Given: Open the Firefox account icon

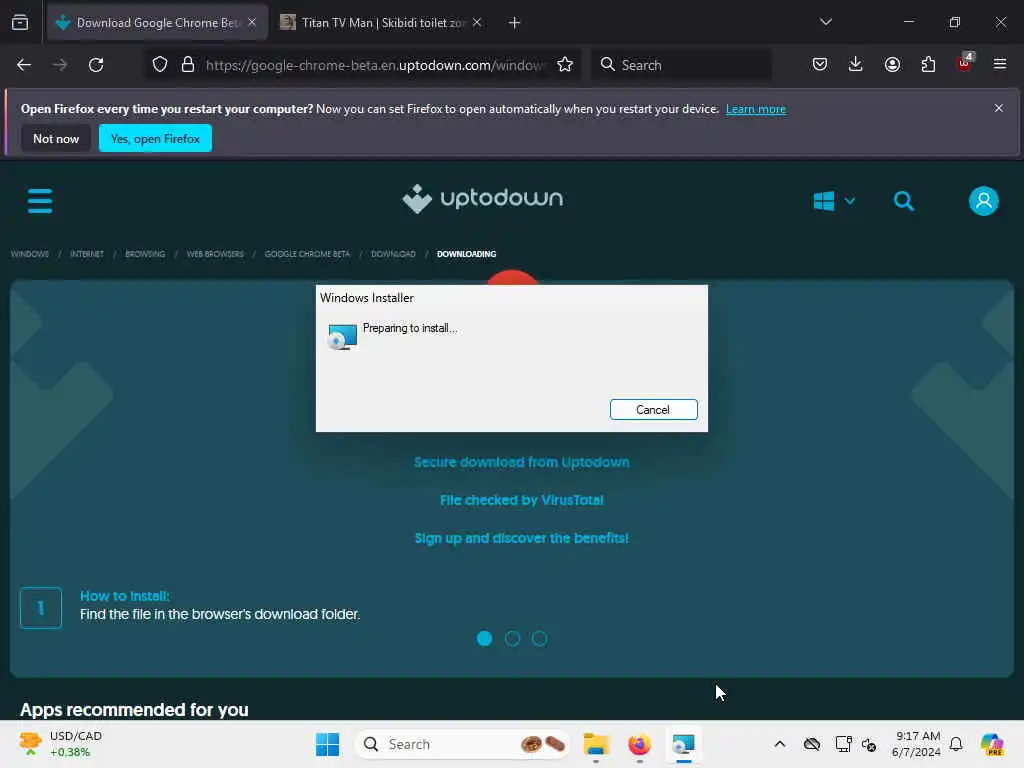Looking at the screenshot, I should 892,65.
